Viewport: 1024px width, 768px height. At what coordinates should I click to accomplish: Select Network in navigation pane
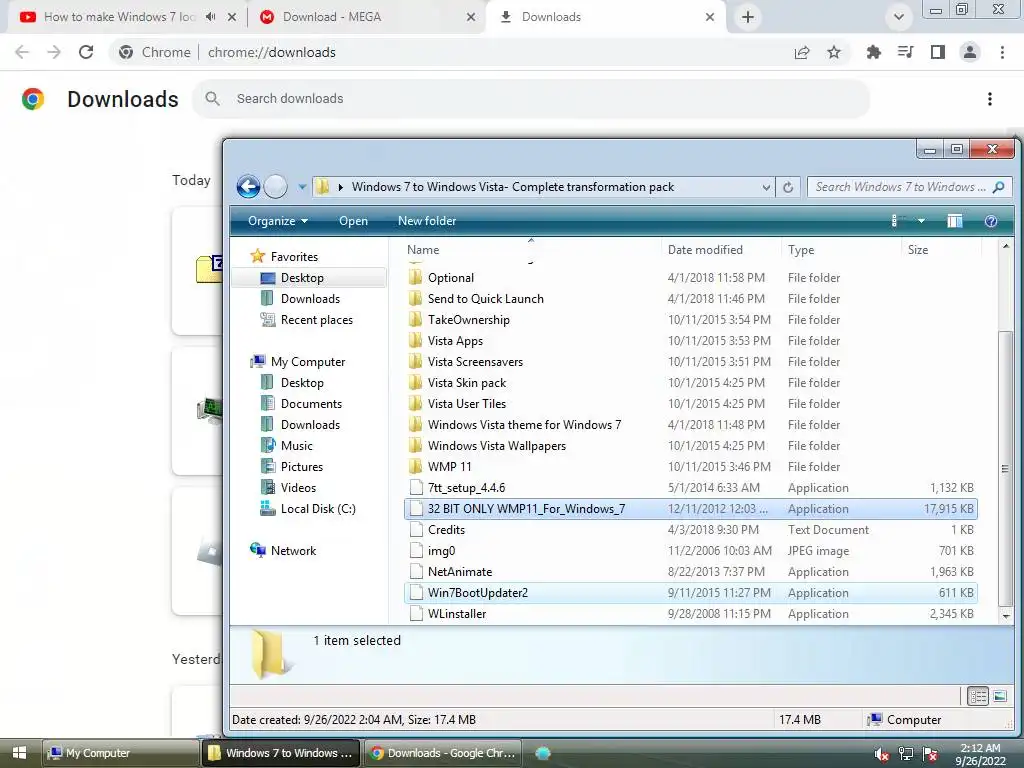point(293,551)
